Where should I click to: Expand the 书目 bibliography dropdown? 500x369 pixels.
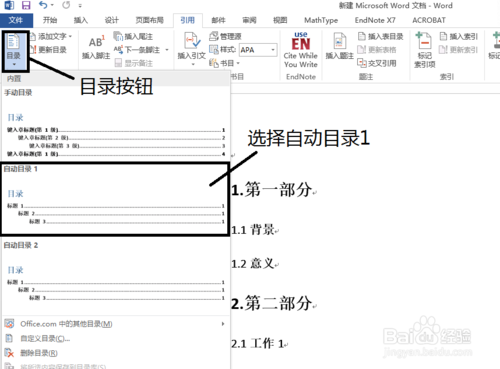[x=238, y=63]
